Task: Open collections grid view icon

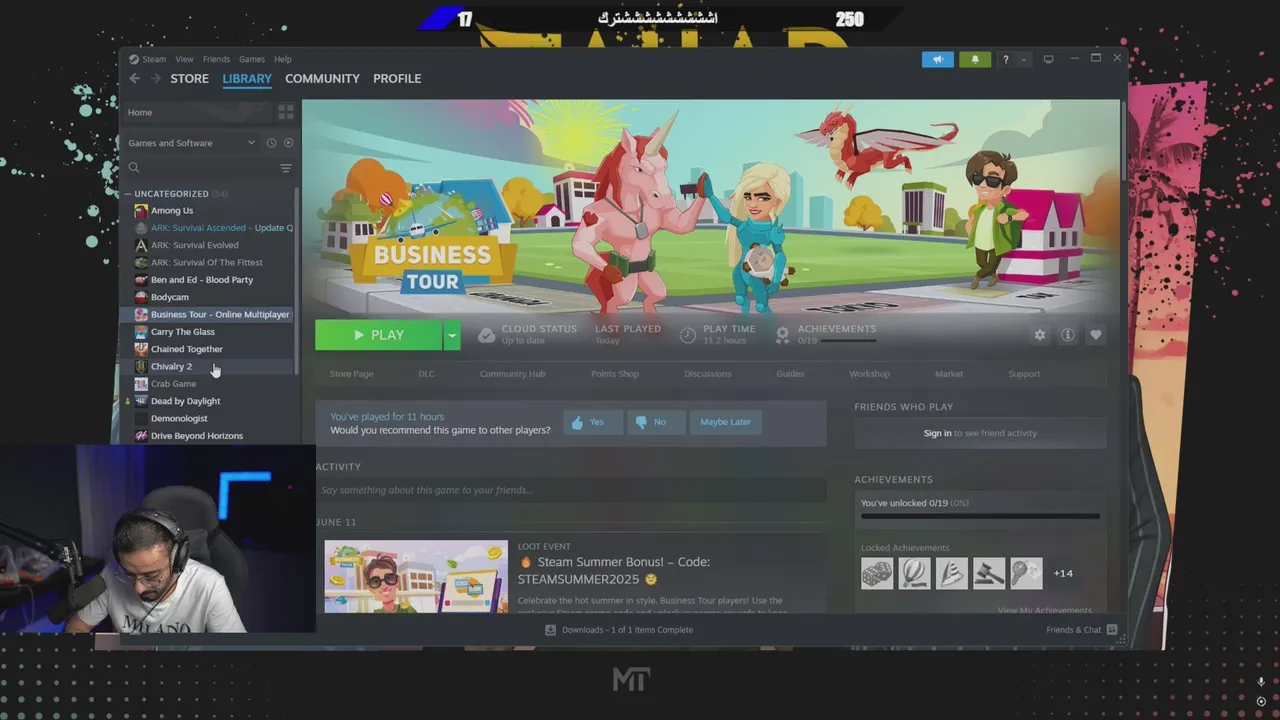Action: (286, 112)
